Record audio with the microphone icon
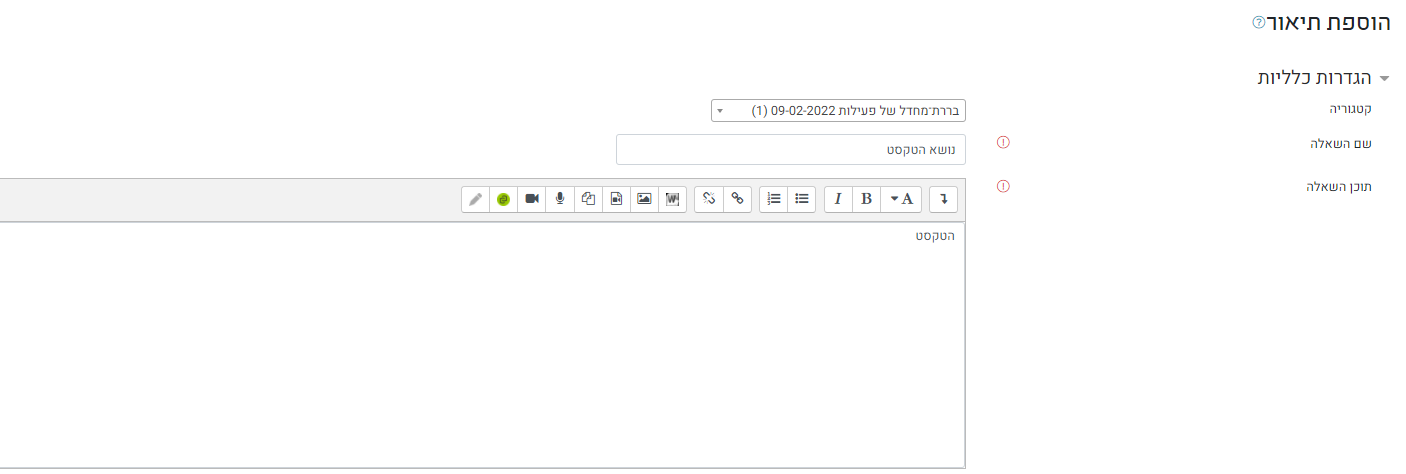Screen dimensions: 1406x474 (560, 199)
